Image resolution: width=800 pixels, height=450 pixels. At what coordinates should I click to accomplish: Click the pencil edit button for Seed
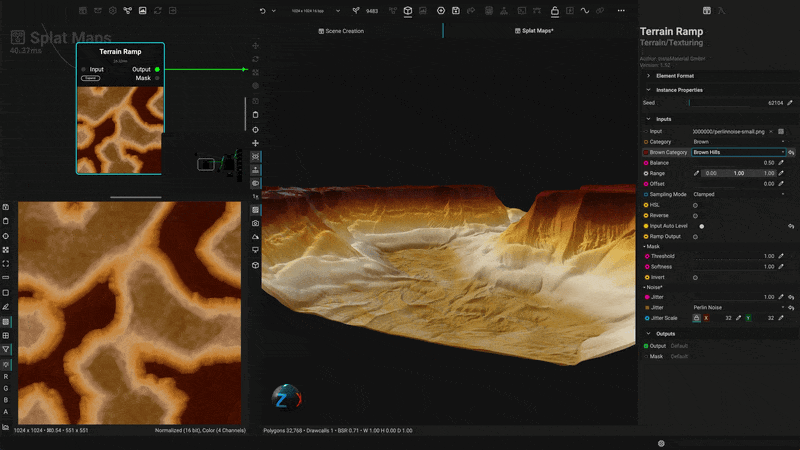pos(790,103)
